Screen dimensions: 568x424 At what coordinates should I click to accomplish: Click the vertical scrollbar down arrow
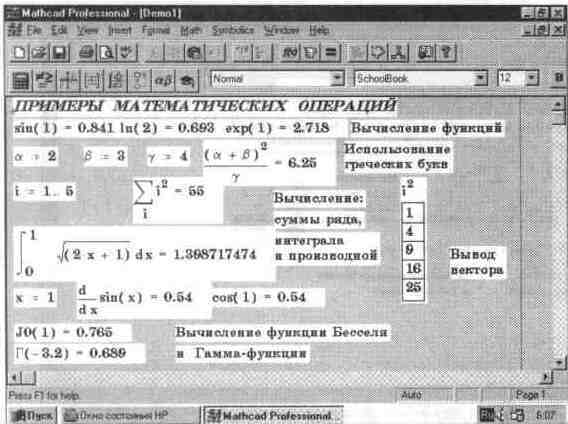click(x=559, y=362)
